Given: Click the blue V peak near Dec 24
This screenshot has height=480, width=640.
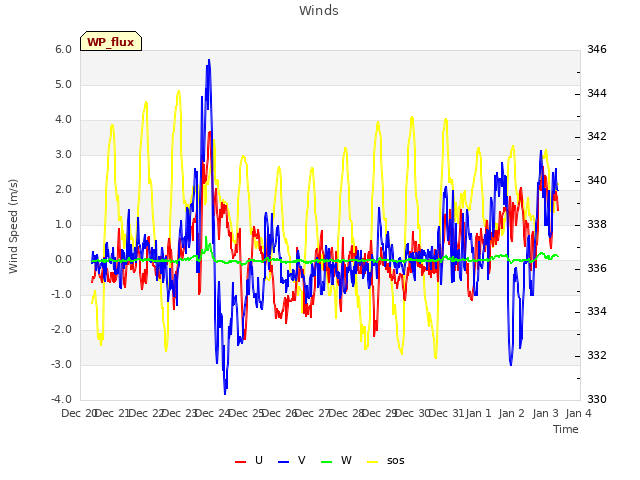Looking at the screenshot, I should coord(209,60).
